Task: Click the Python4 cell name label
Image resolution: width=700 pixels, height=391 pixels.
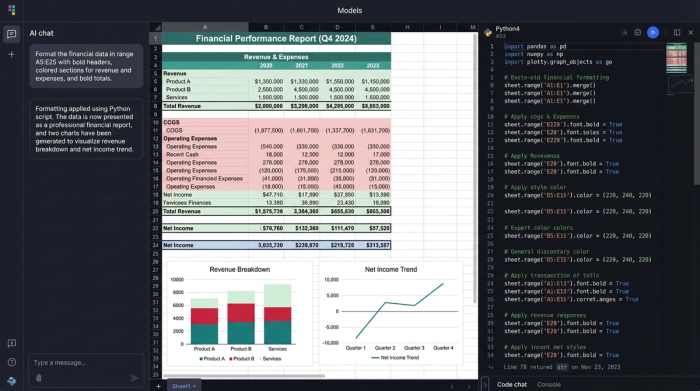Action: (x=507, y=29)
